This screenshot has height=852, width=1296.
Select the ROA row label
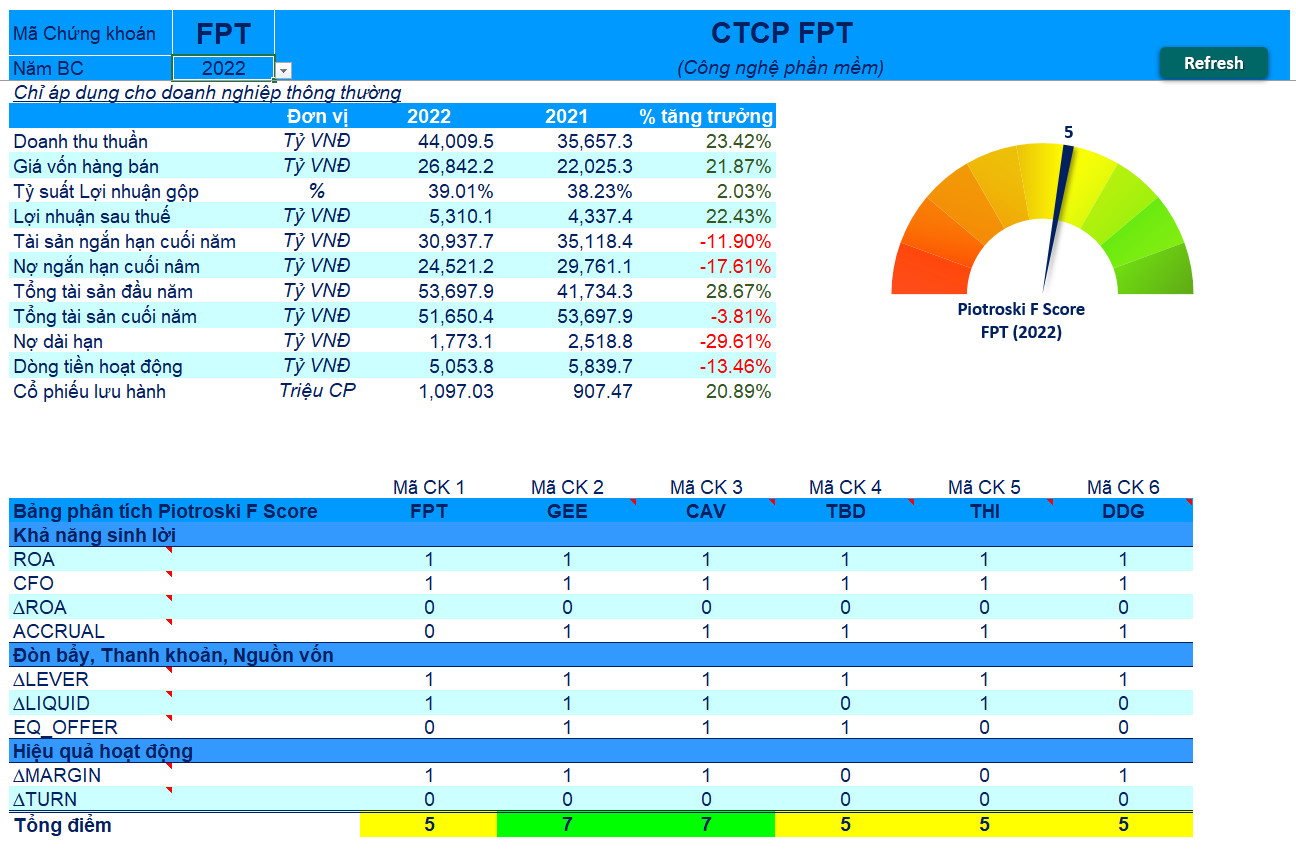tap(34, 560)
